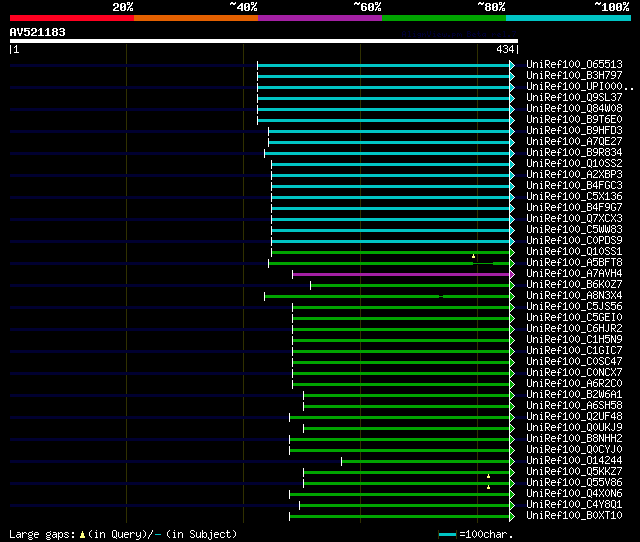Click the UniRef100_Q4X0N6 label
This screenshot has width=640, height=542.
(574, 494)
